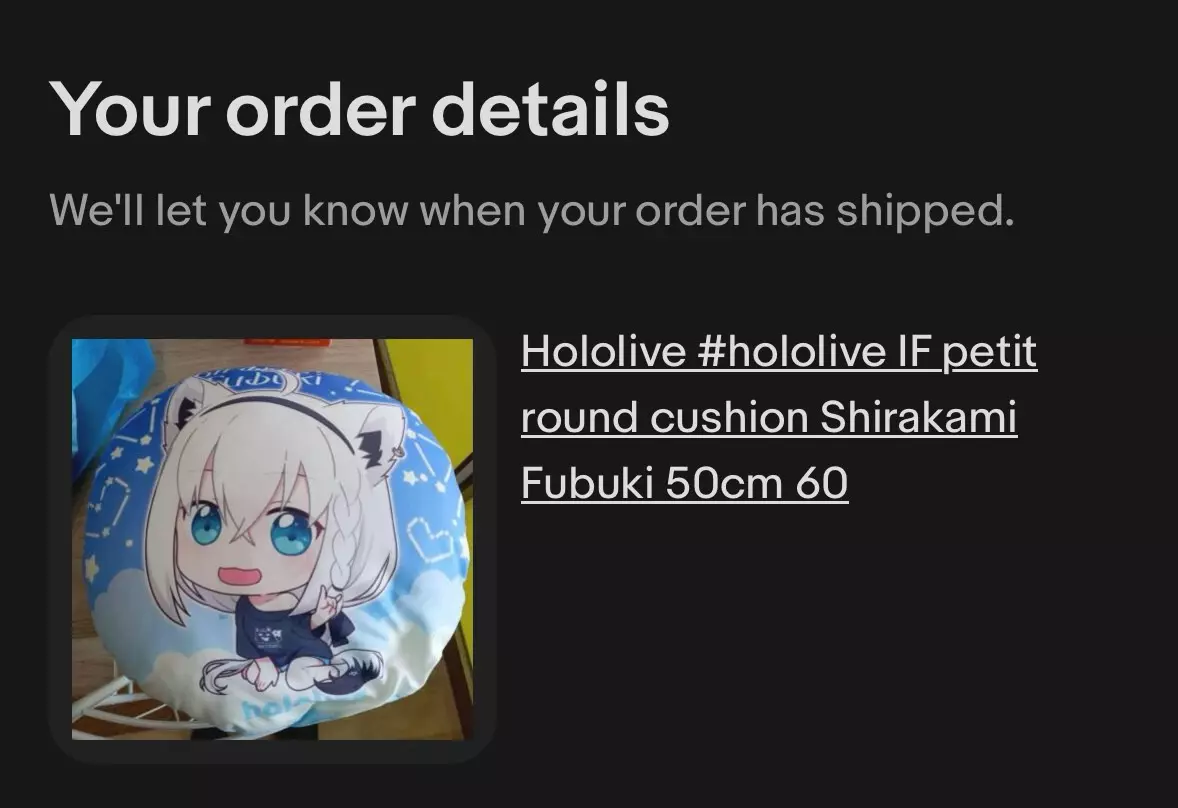Click the Shirakami Fubuki cushion product thumbnail
The height and width of the screenshot is (808, 1178).
pyautogui.click(x=272, y=539)
